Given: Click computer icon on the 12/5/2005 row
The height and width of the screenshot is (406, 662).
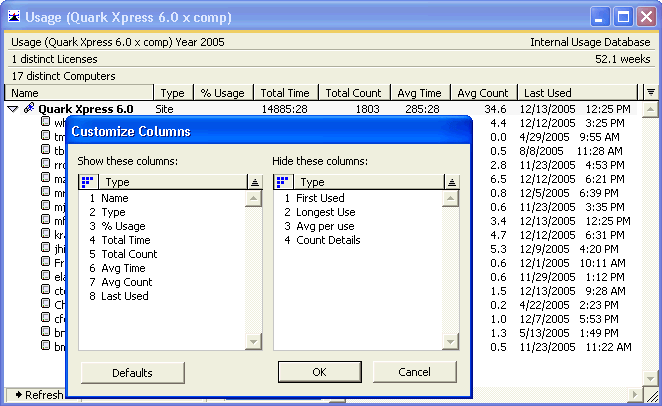Looking at the screenshot, I should click(x=45, y=191).
